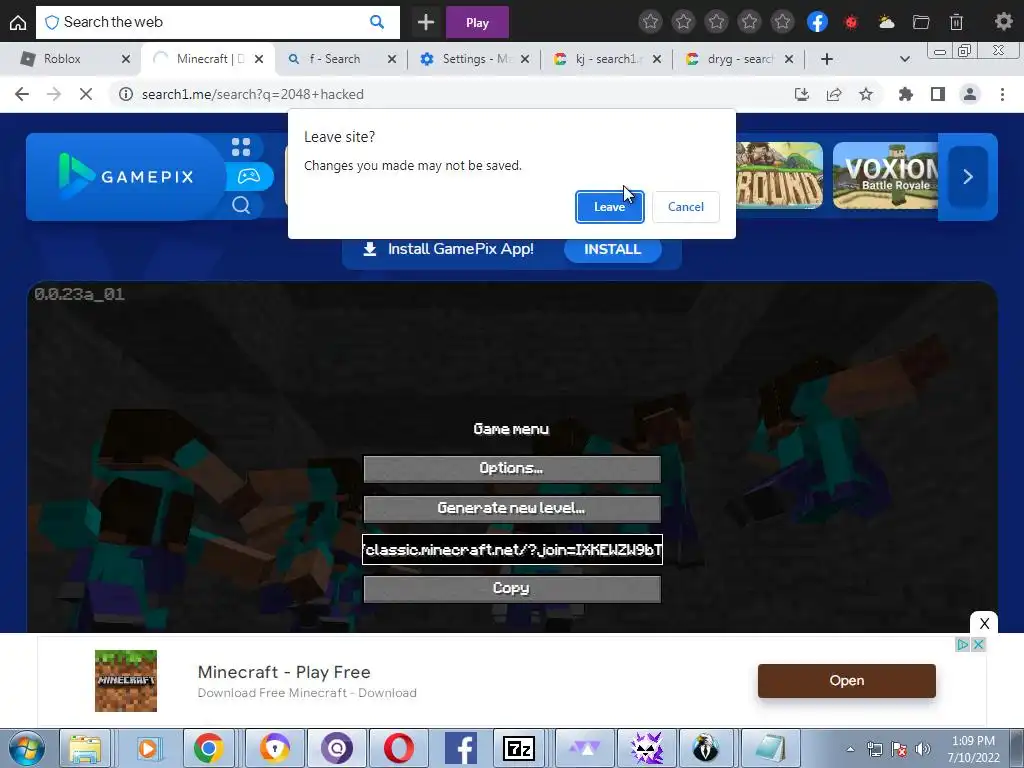Stop loading the page

86,94
